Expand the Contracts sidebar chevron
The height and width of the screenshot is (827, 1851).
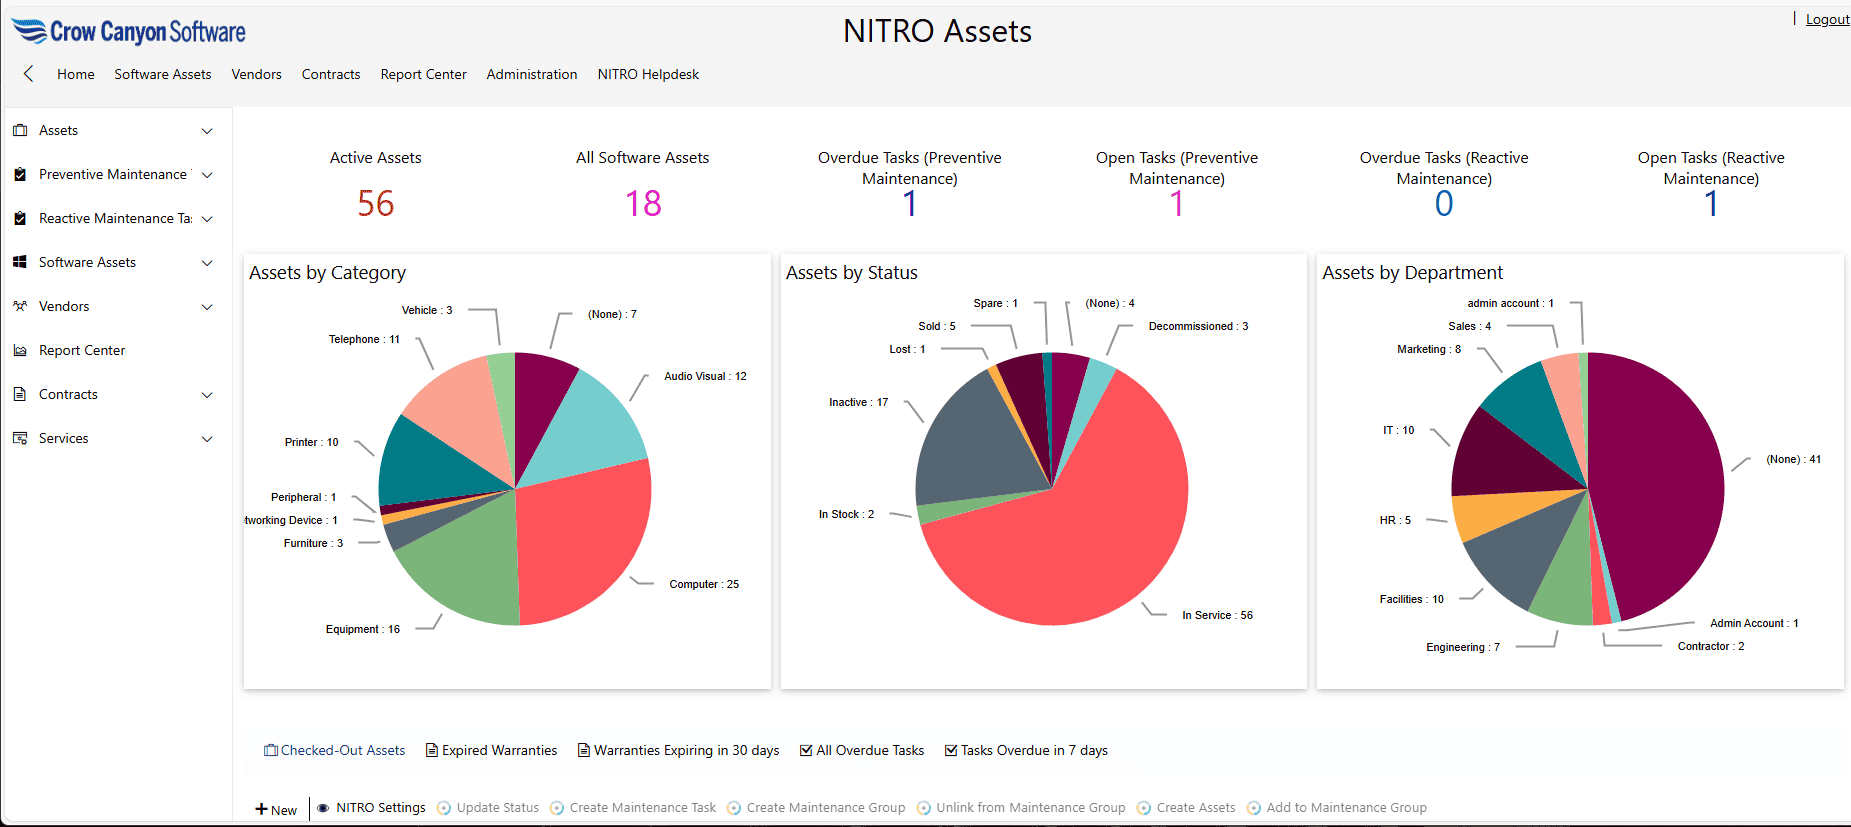click(207, 395)
